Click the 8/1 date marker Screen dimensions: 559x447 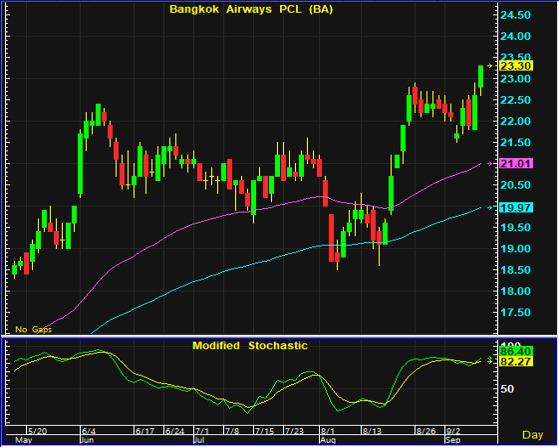point(327,431)
